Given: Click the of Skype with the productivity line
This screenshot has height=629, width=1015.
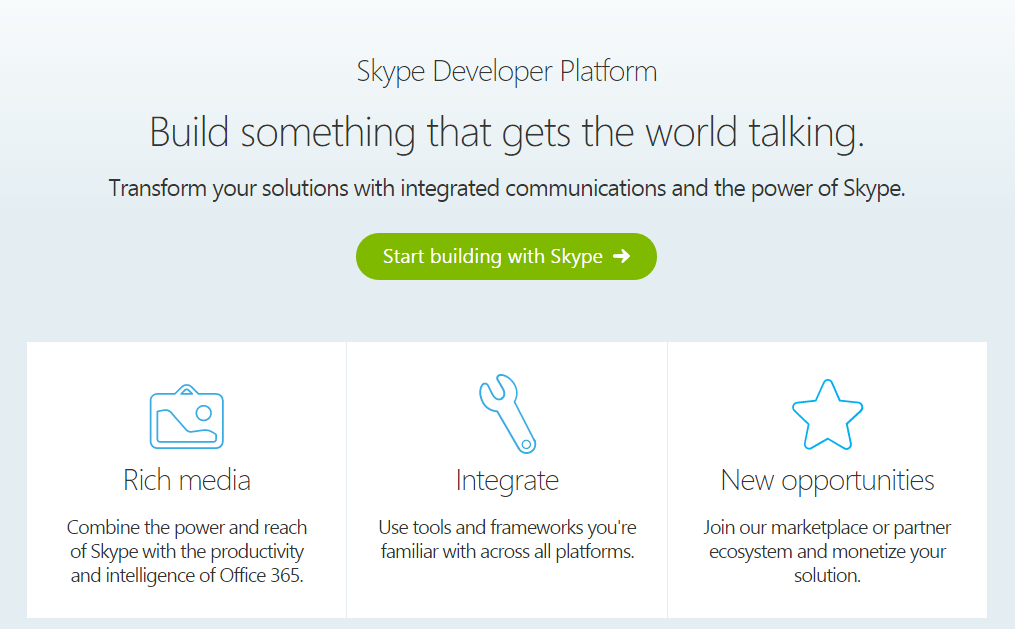Looking at the screenshot, I should [187, 551].
